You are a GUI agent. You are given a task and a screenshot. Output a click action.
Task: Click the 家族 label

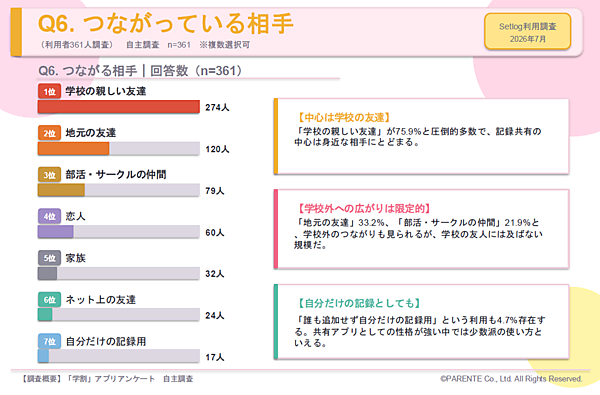point(75,258)
